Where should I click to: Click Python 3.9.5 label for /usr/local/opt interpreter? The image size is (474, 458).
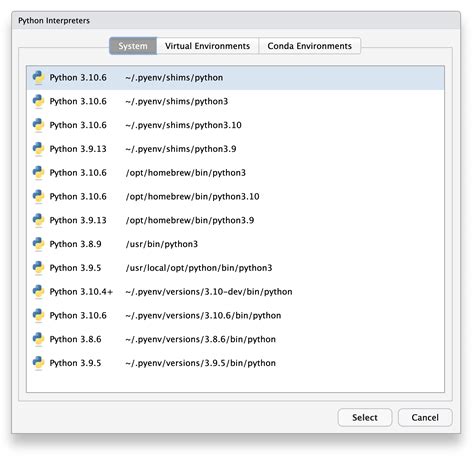pyautogui.click(x=75, y=268)
